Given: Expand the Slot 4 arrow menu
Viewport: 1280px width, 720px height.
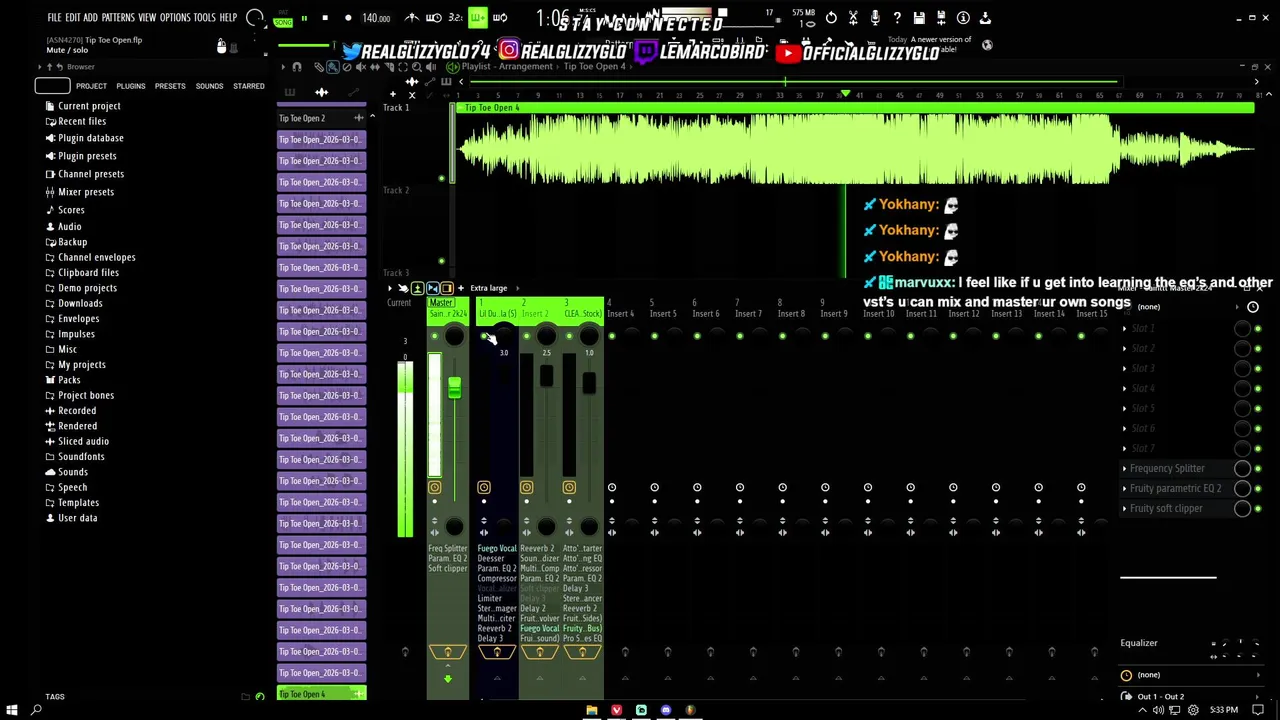Looking at the screenshot, I should [x=1124, y=389].
